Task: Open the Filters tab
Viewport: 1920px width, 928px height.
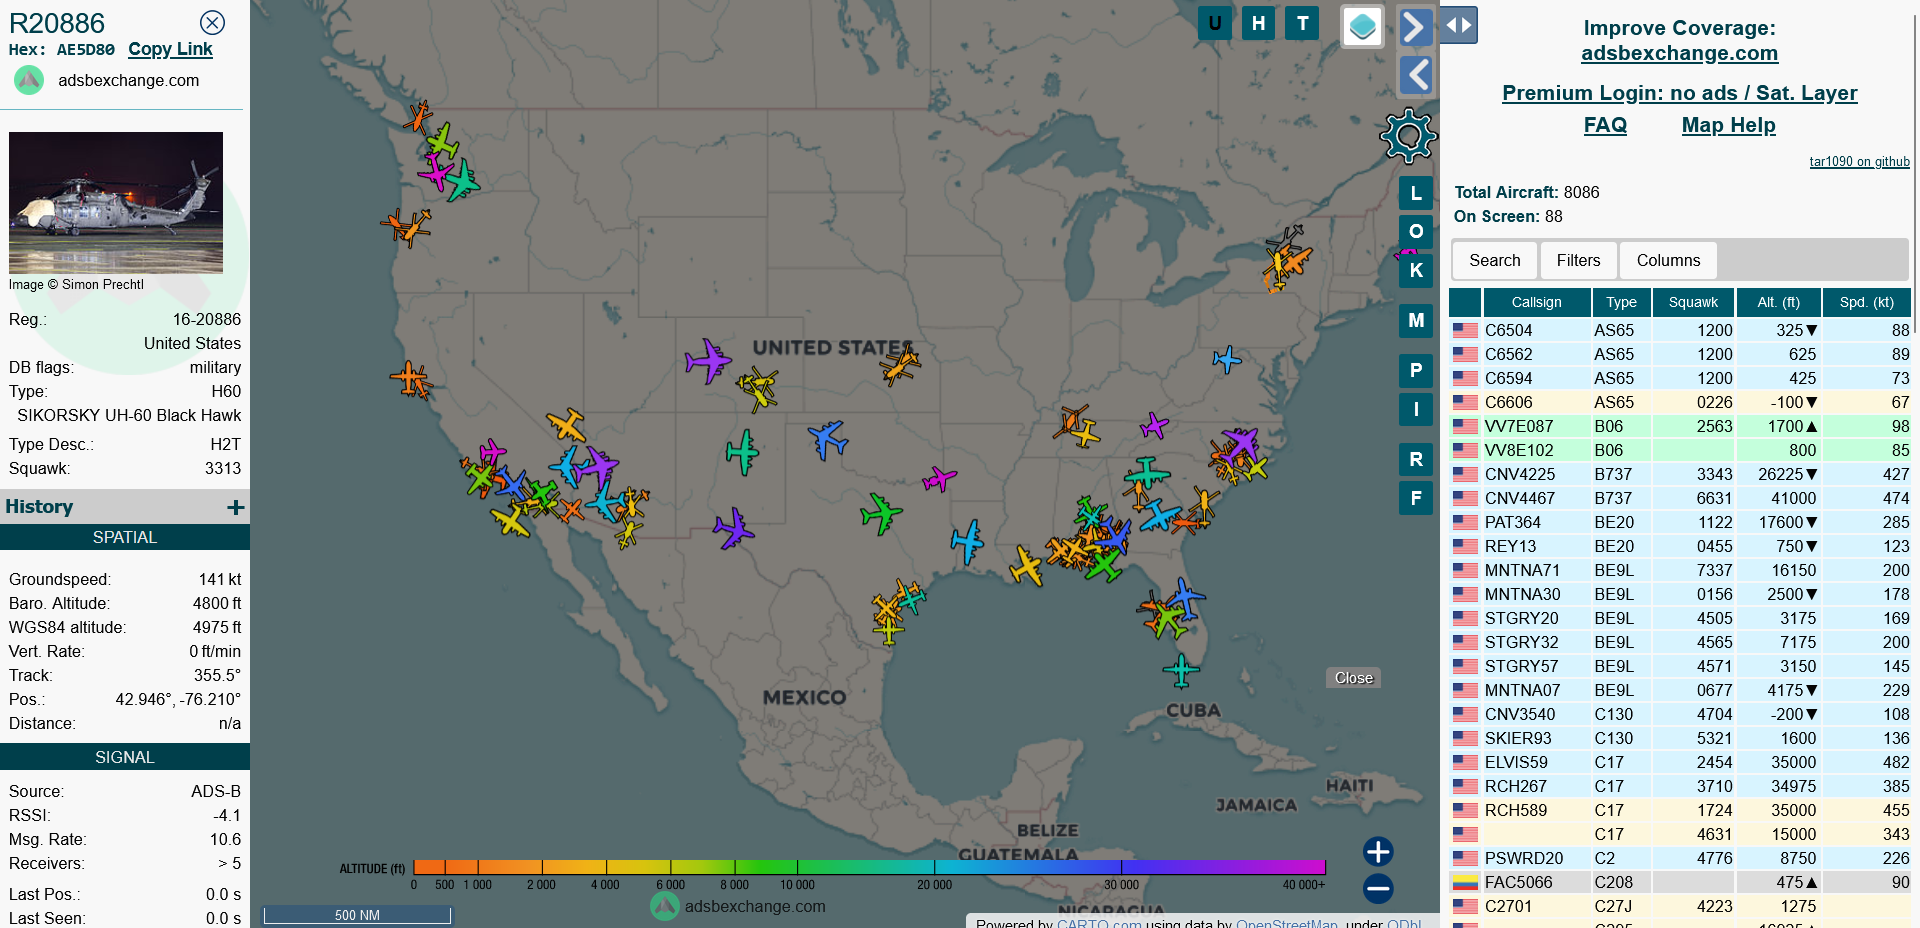Action: tap(1578, 260)
